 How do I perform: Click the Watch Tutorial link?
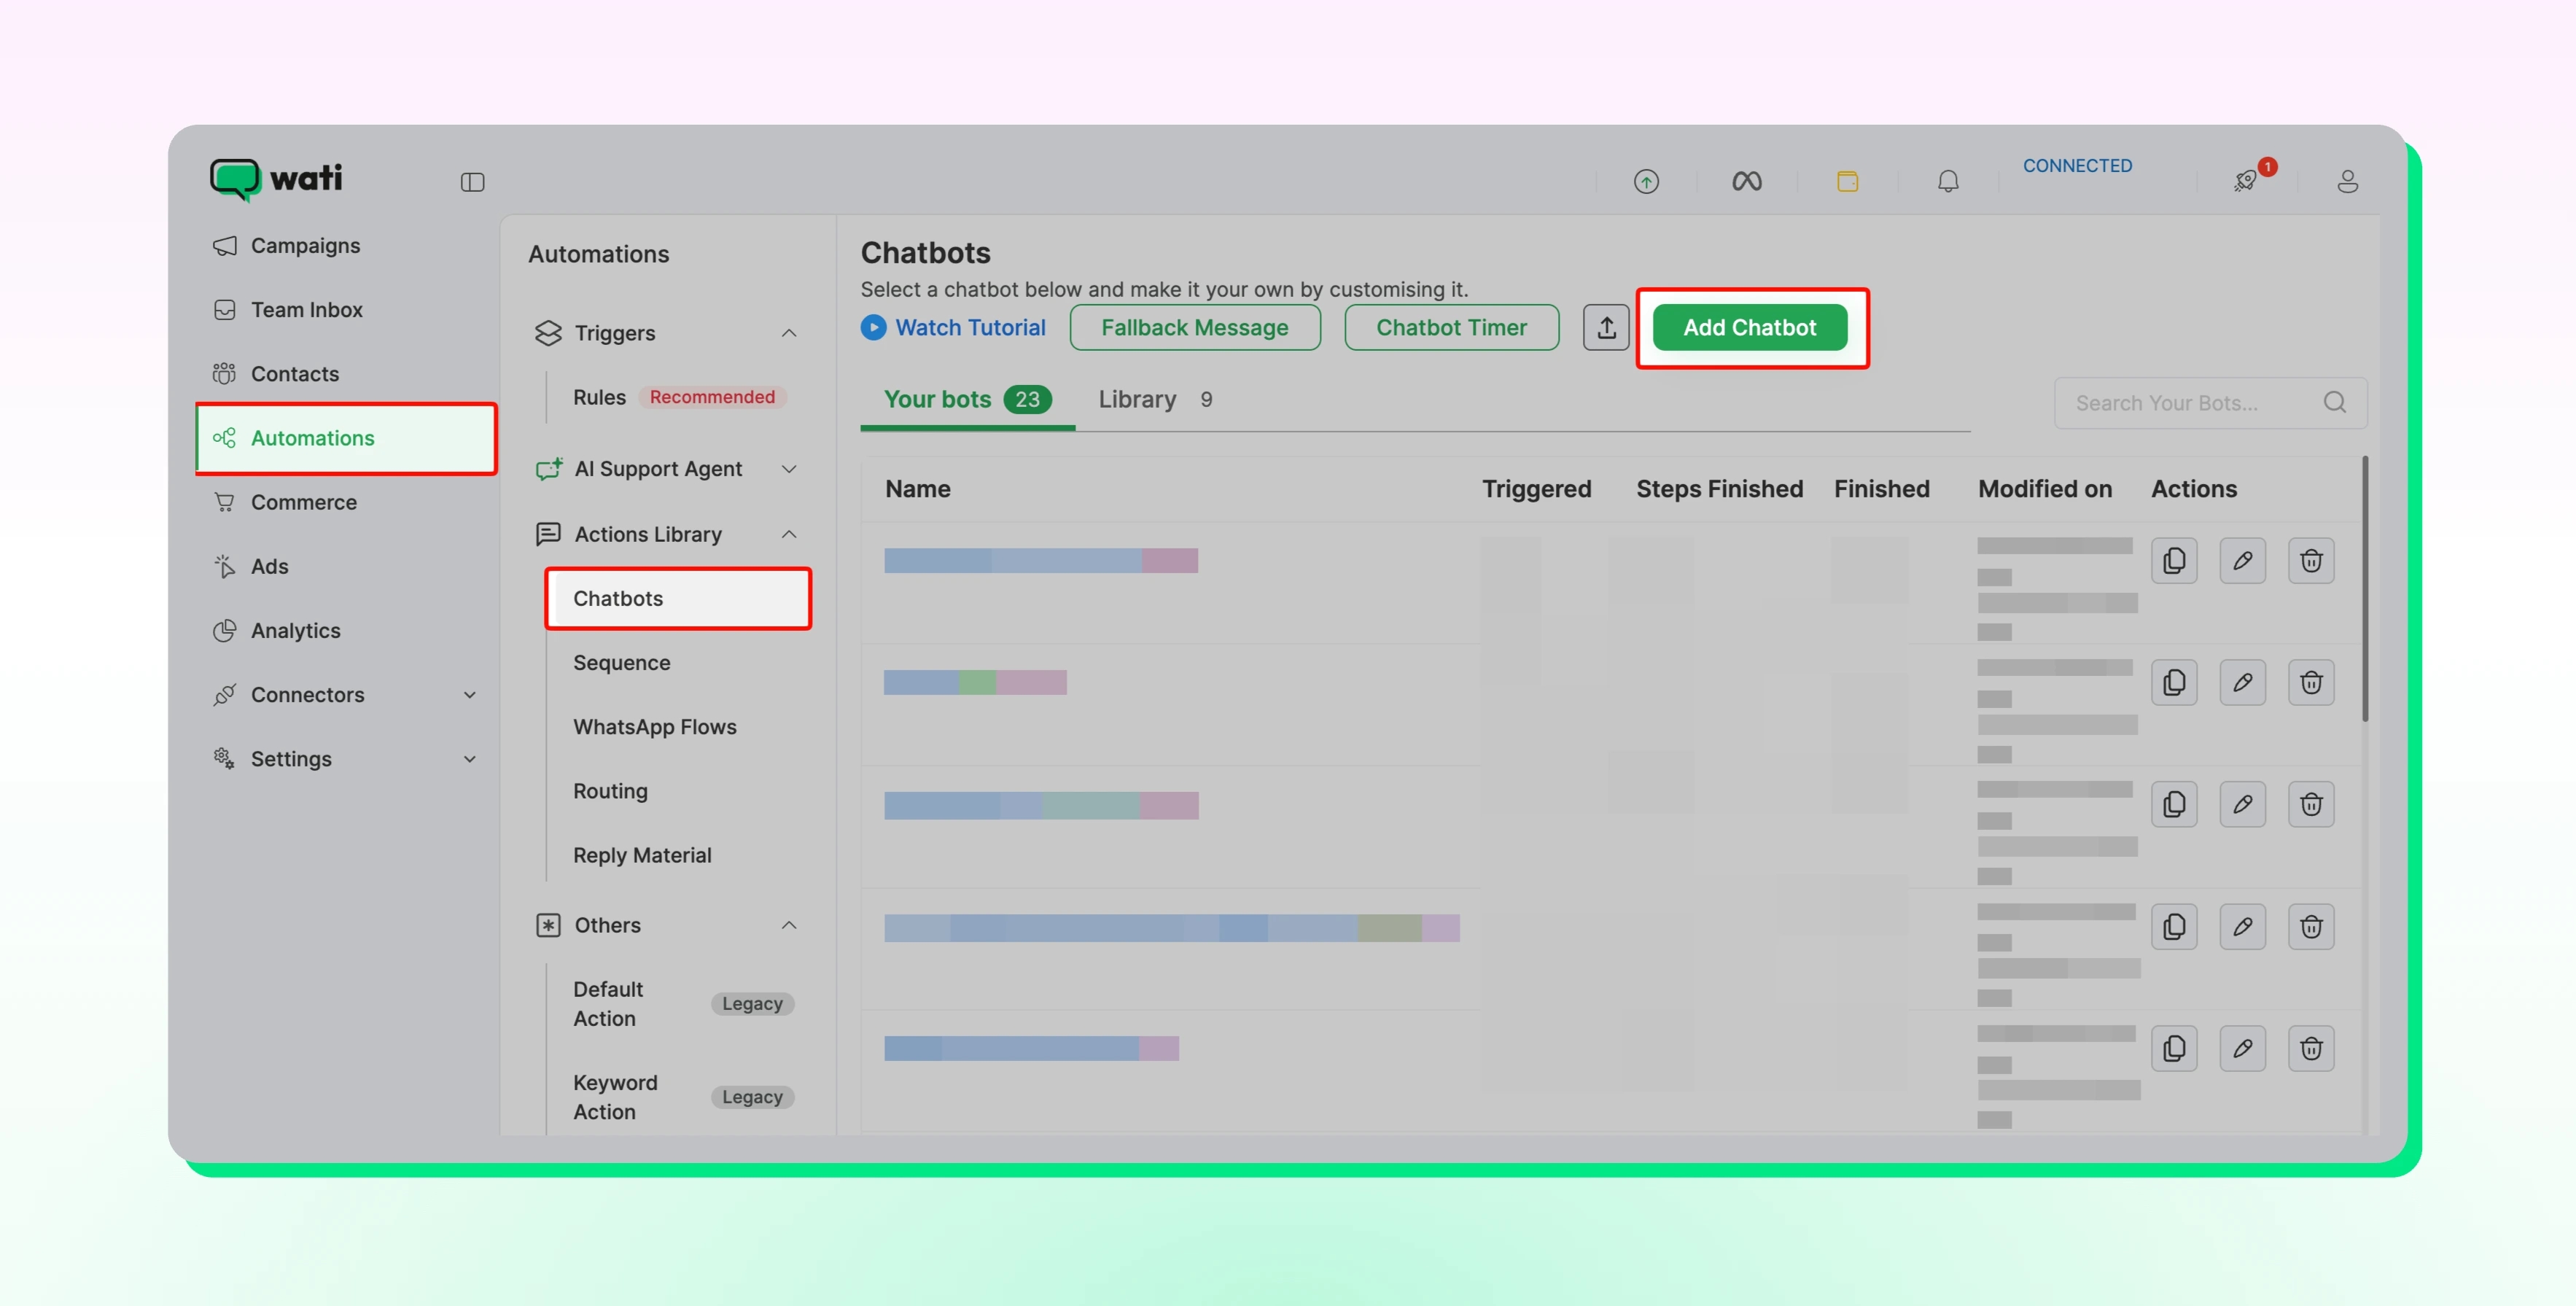coord(953,327)
